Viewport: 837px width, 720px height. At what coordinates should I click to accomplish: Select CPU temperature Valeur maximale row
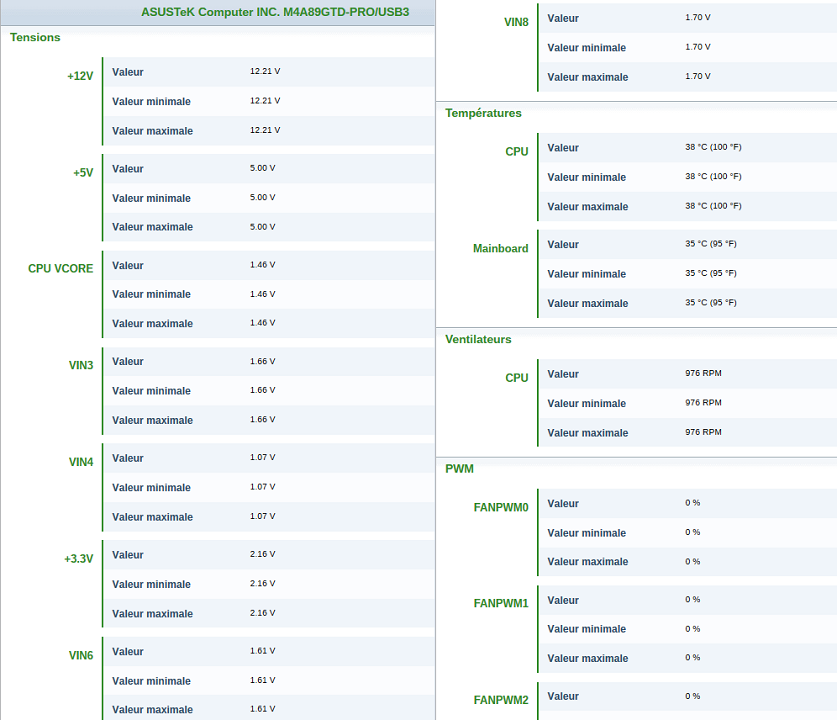(688, 206)
